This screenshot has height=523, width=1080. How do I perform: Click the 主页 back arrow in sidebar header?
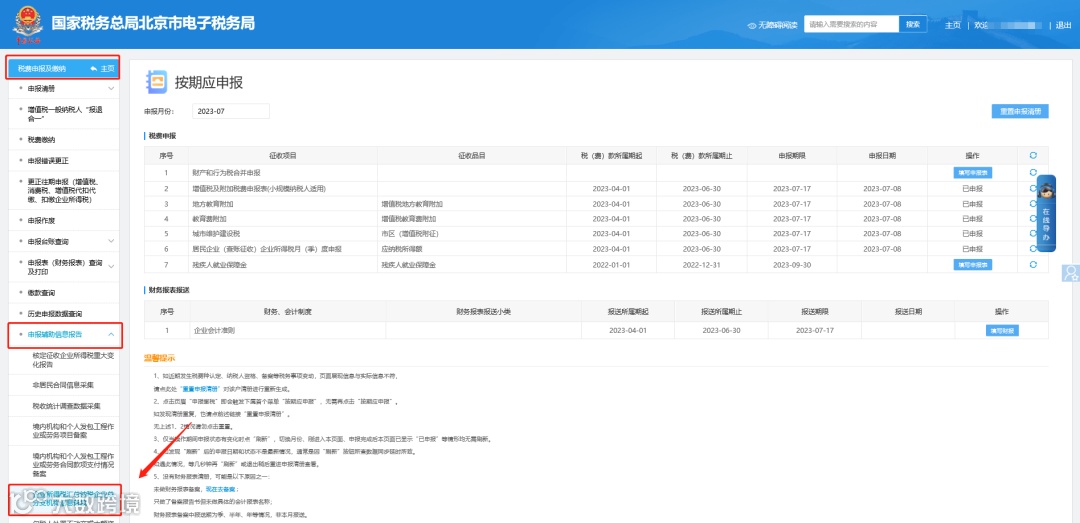pos(92,68)
